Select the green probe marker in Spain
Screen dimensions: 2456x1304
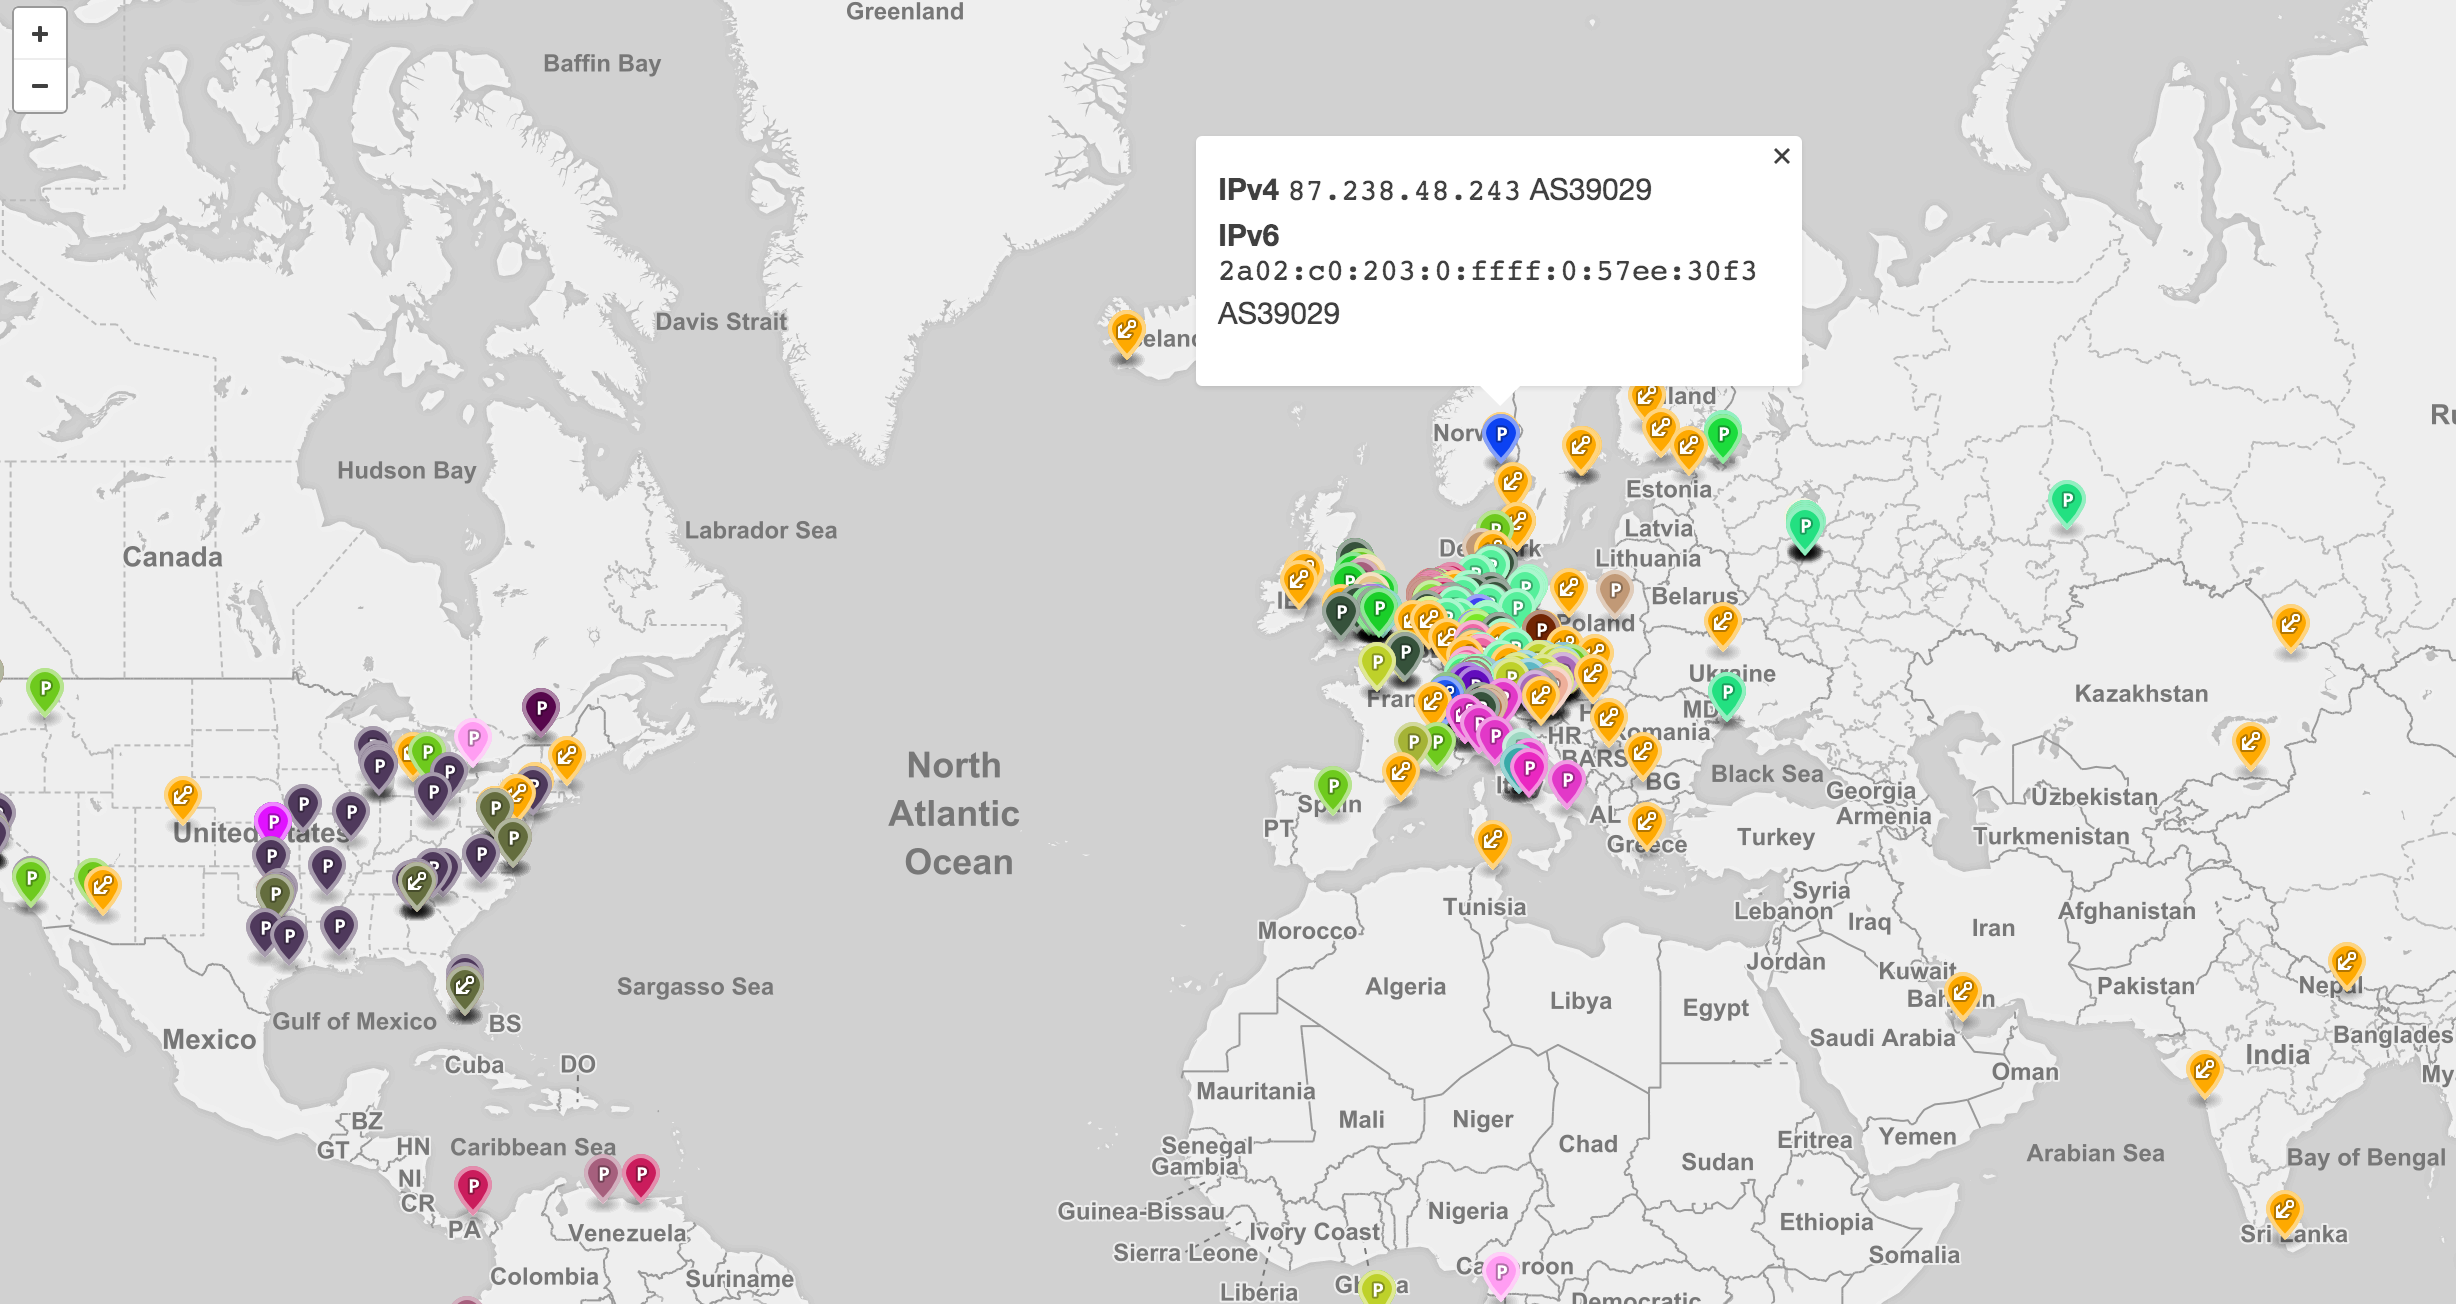[x=1333, y=787]
